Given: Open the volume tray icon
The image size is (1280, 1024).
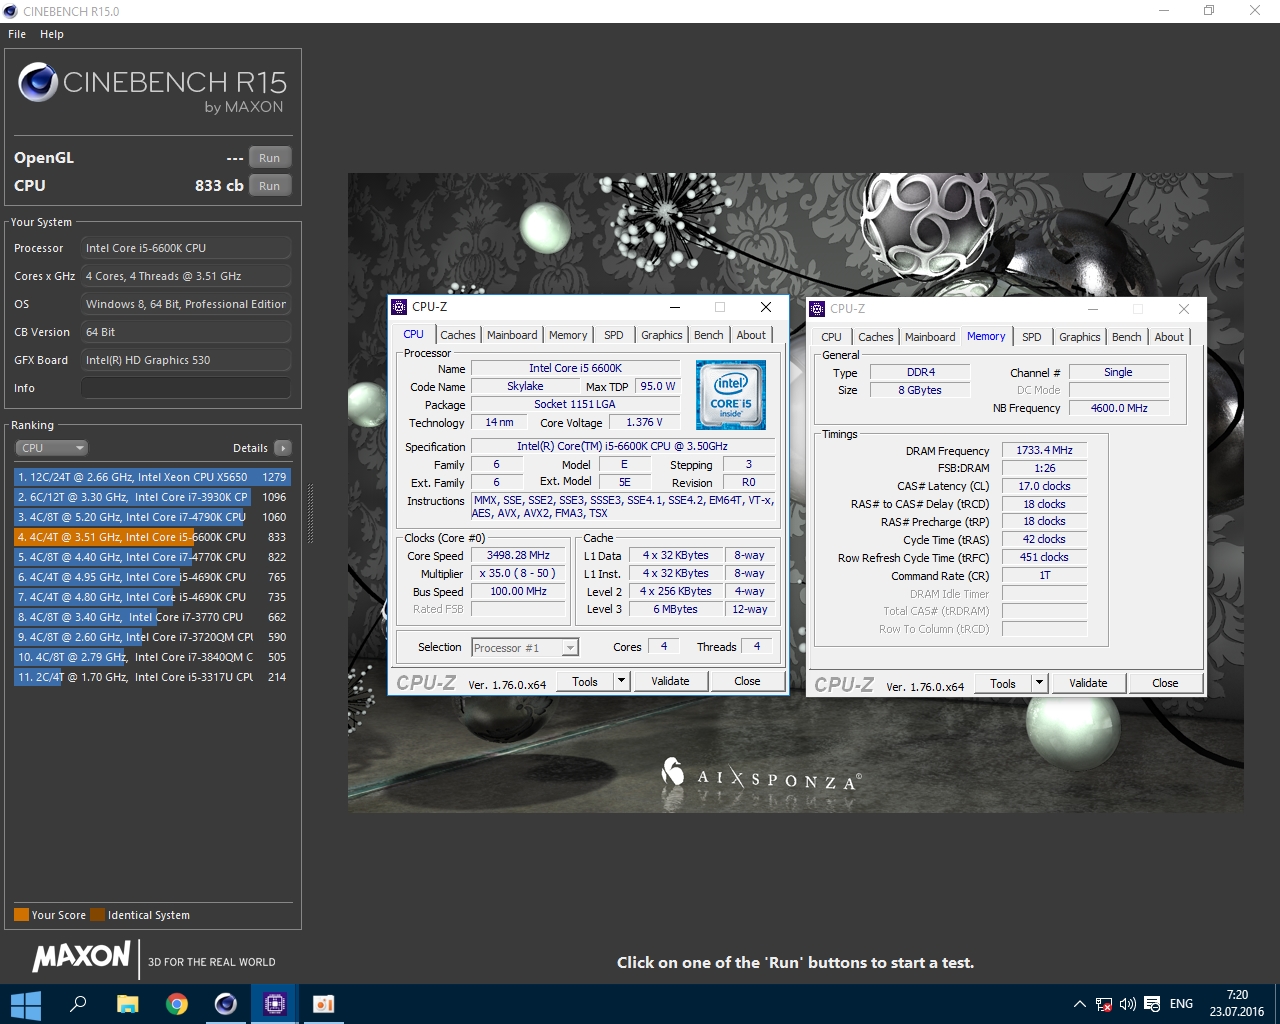Looking at the screenshot, I should pyautogui.click(x=1128, y=1004).
